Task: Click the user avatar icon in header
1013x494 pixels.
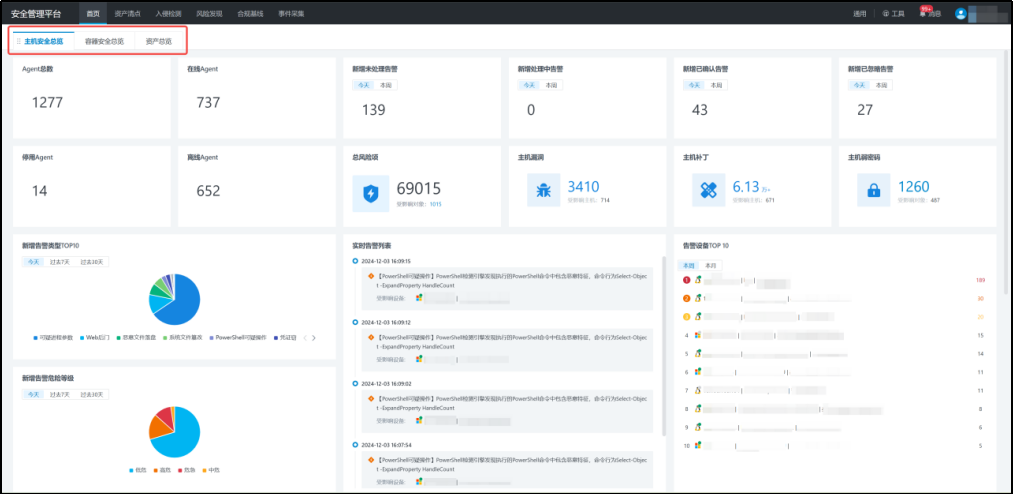Action: pos(961,14)
